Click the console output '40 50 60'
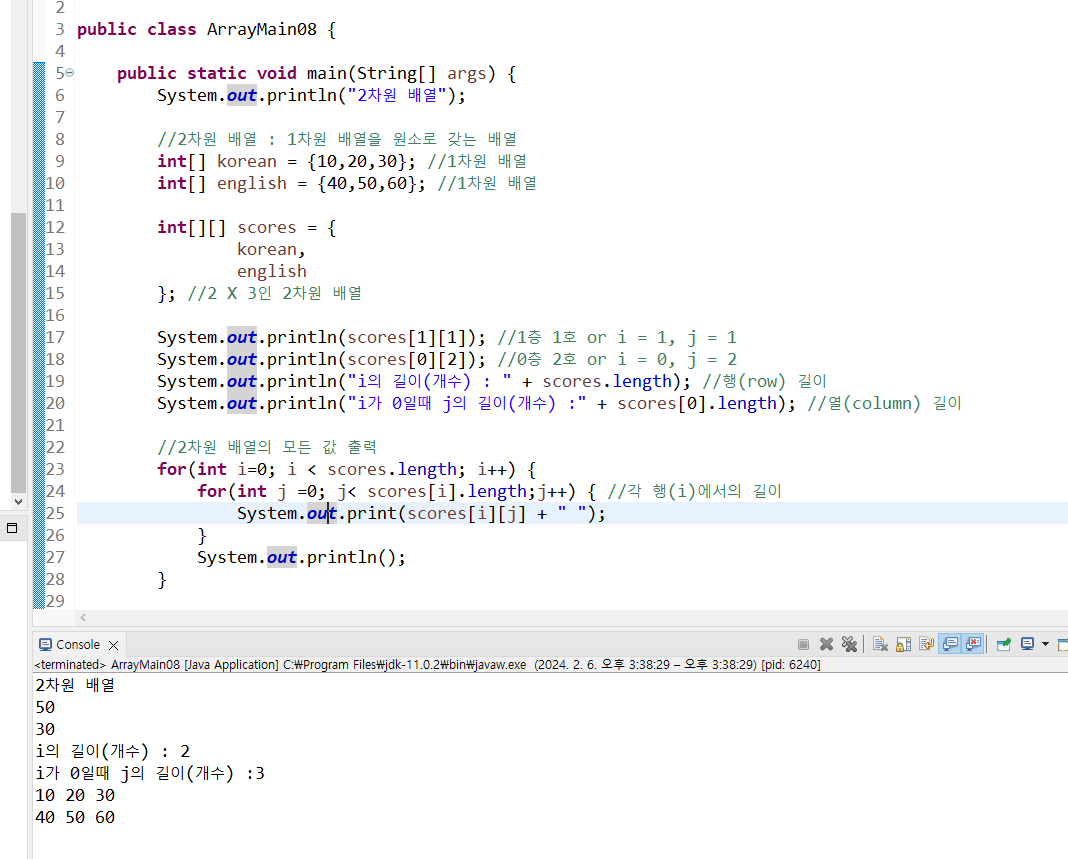This screenshot has height=859, width=1068. (75, 817)
